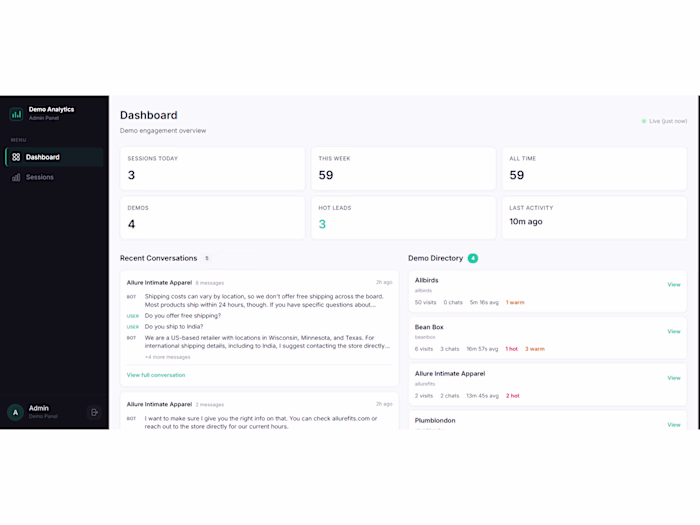Screen dimensions: 700x525
Task: Select the This Week stat card
Action: 404,169
